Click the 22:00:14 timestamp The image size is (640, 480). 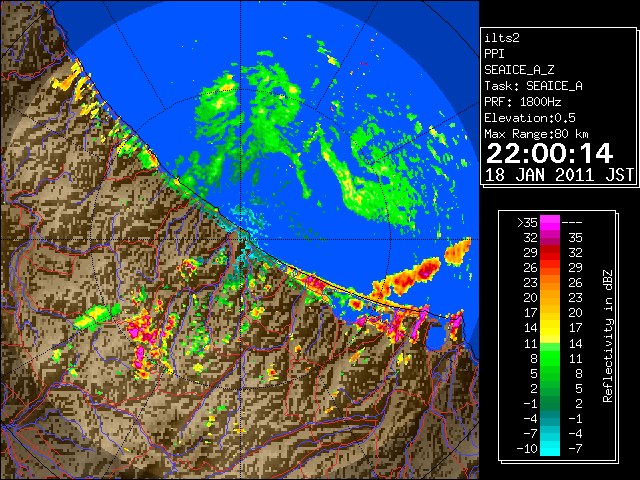pyautogui.click(x=549, y=153)
